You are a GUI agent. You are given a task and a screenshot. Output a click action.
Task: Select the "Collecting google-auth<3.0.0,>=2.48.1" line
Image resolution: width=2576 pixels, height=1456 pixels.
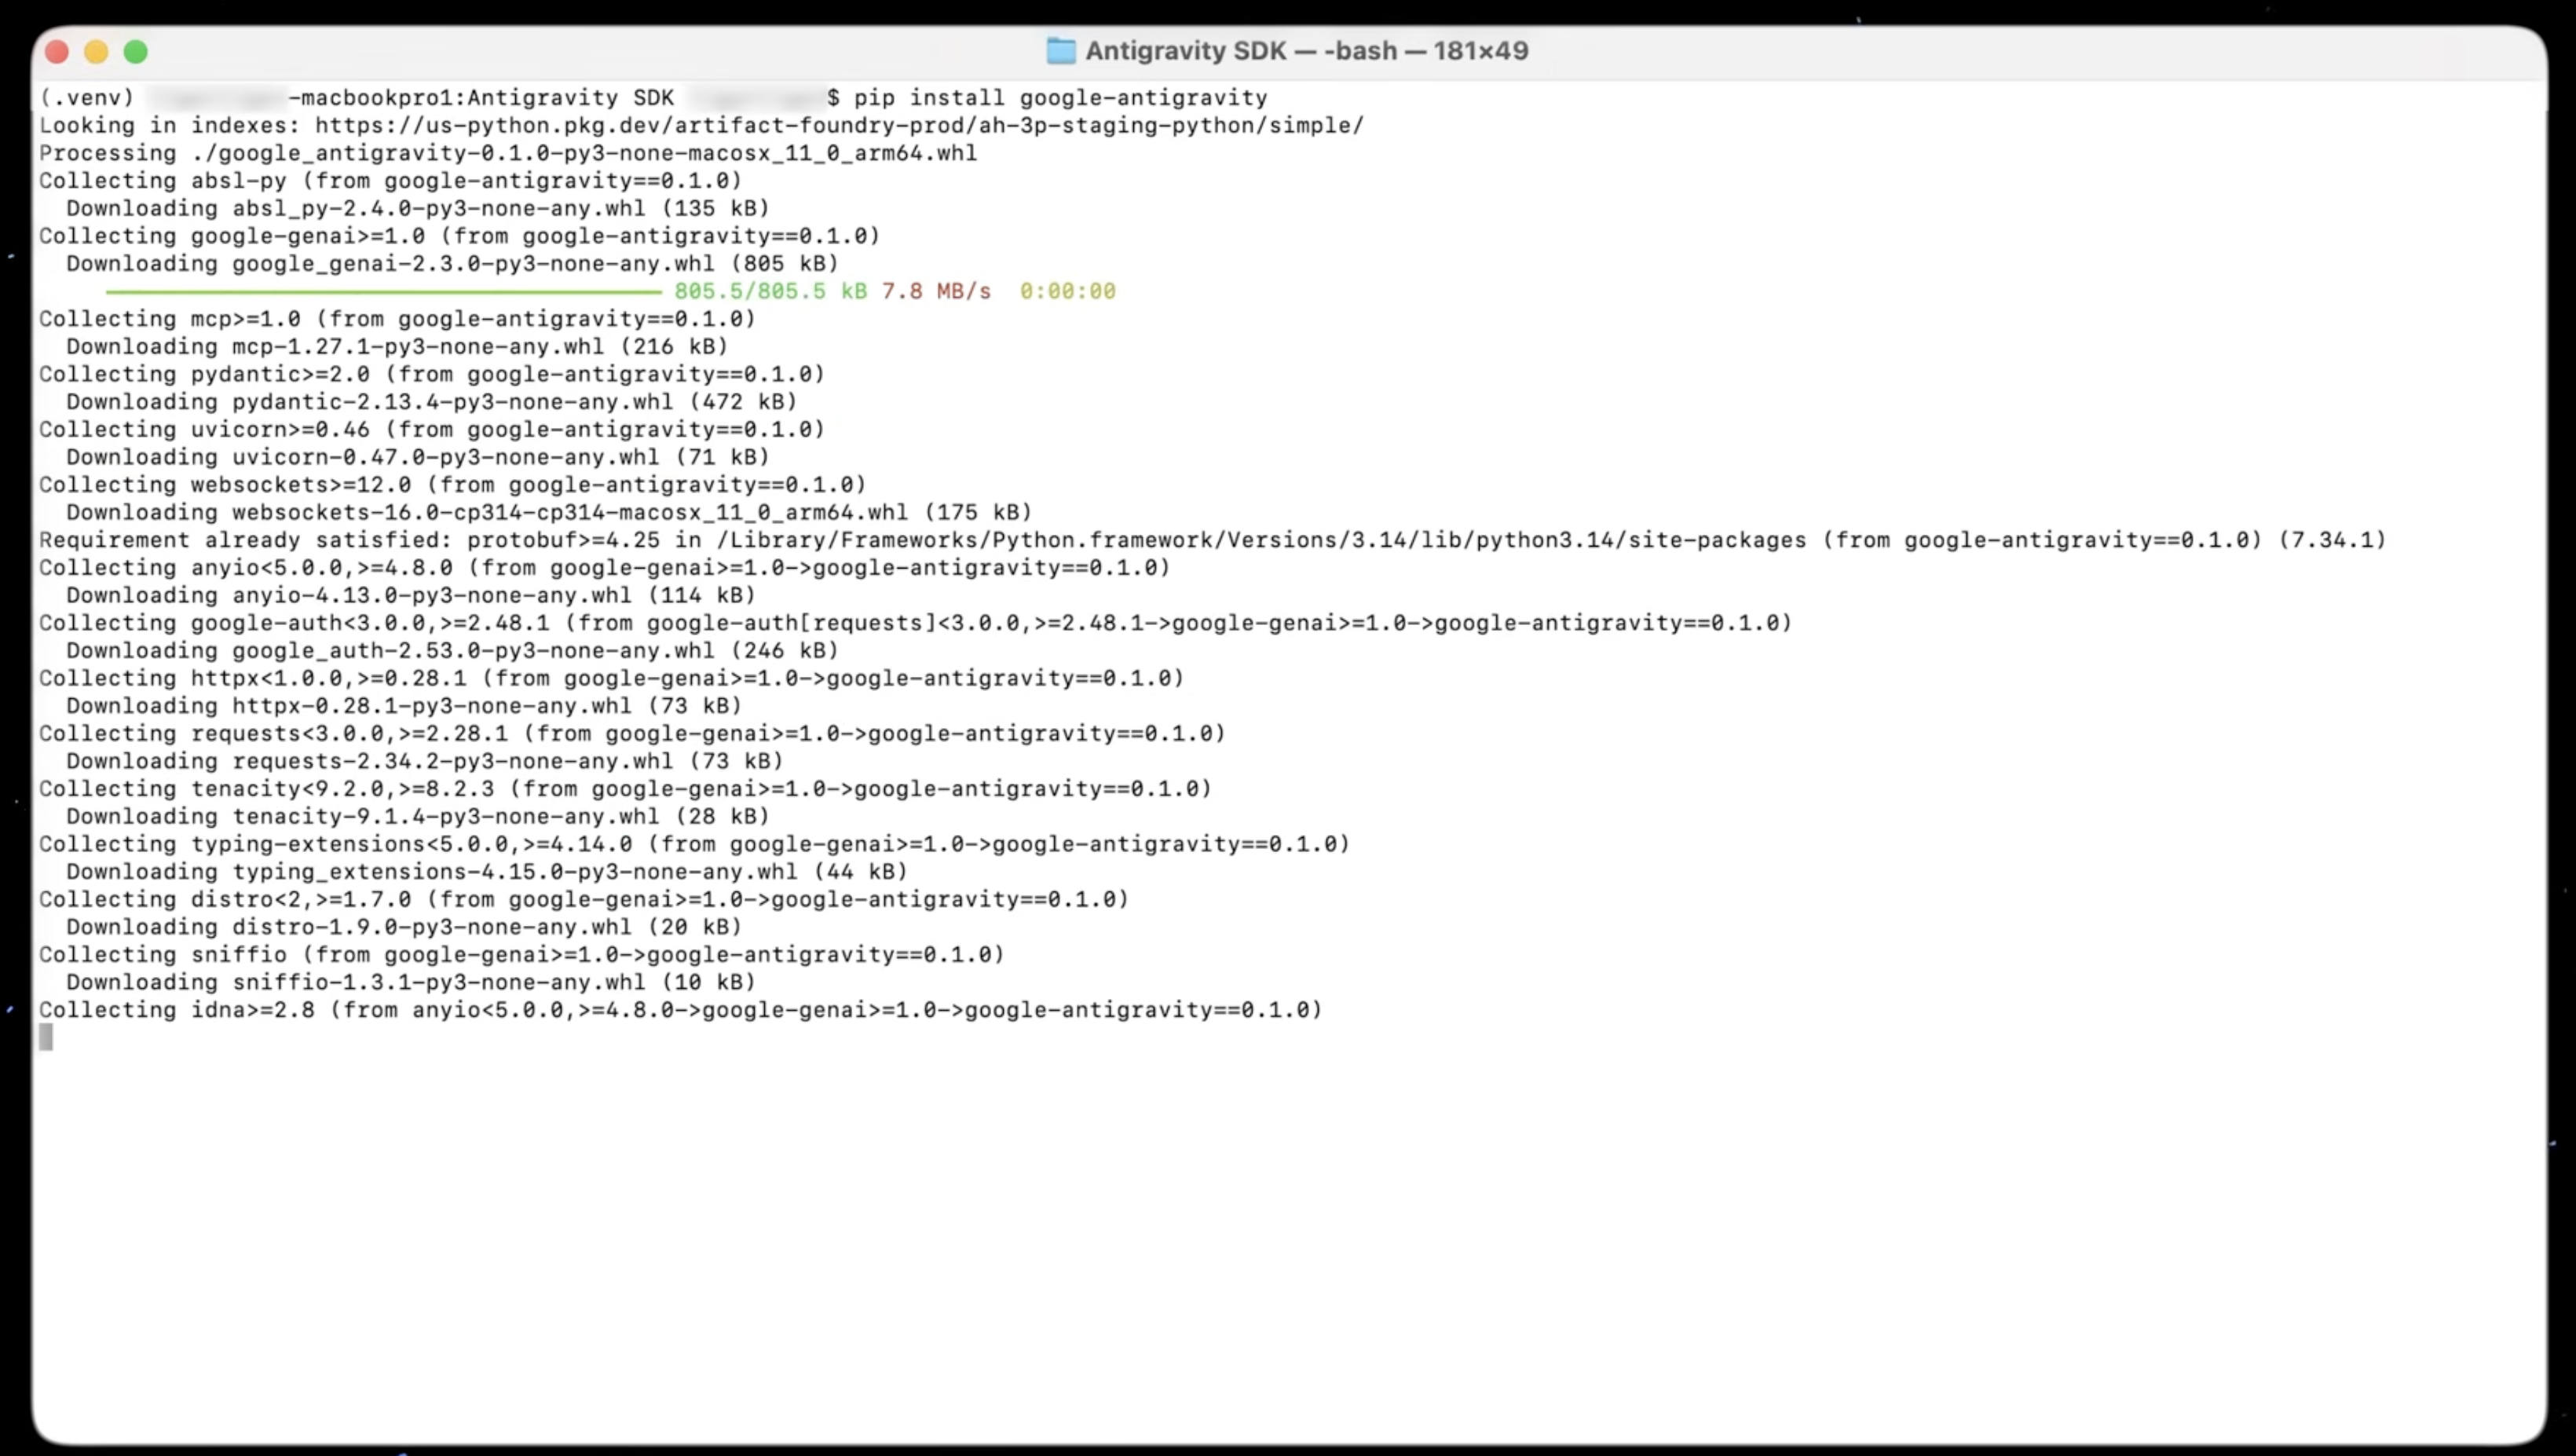[916, 623]
